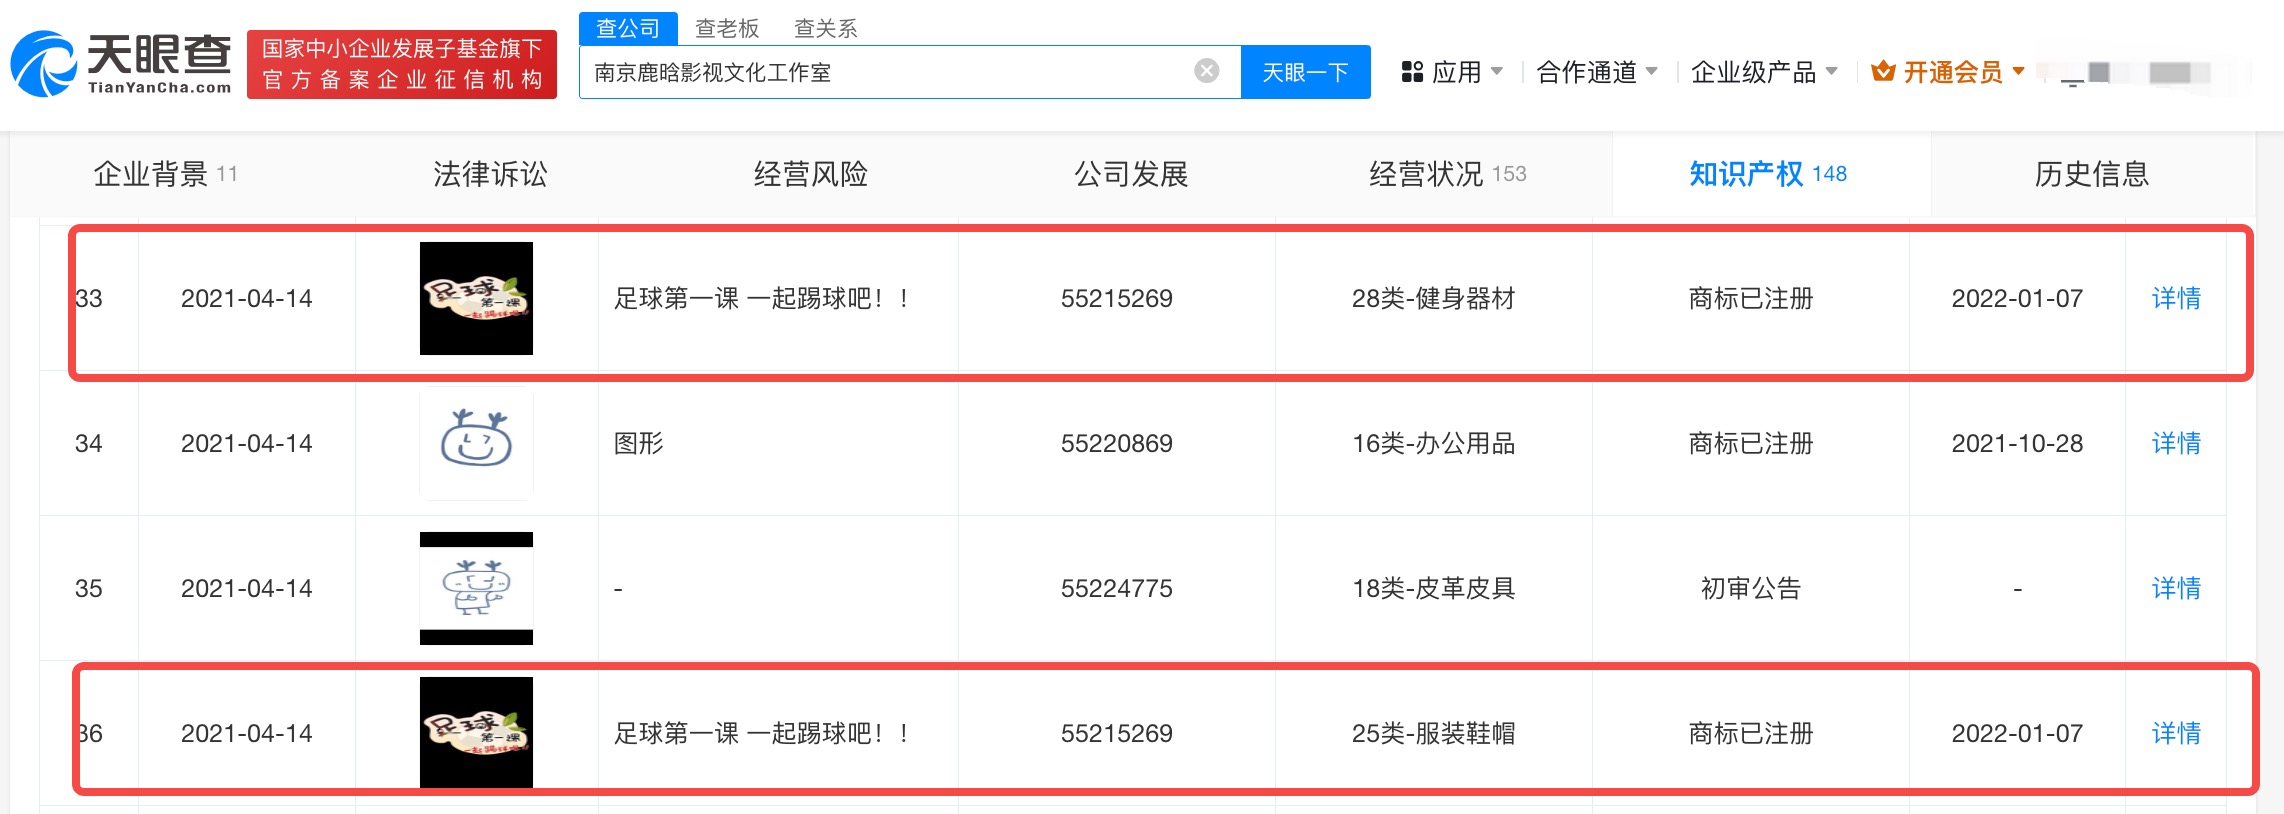Click the TianYanCha logo
Screen dimensions: 2284x814
(122, 63)
